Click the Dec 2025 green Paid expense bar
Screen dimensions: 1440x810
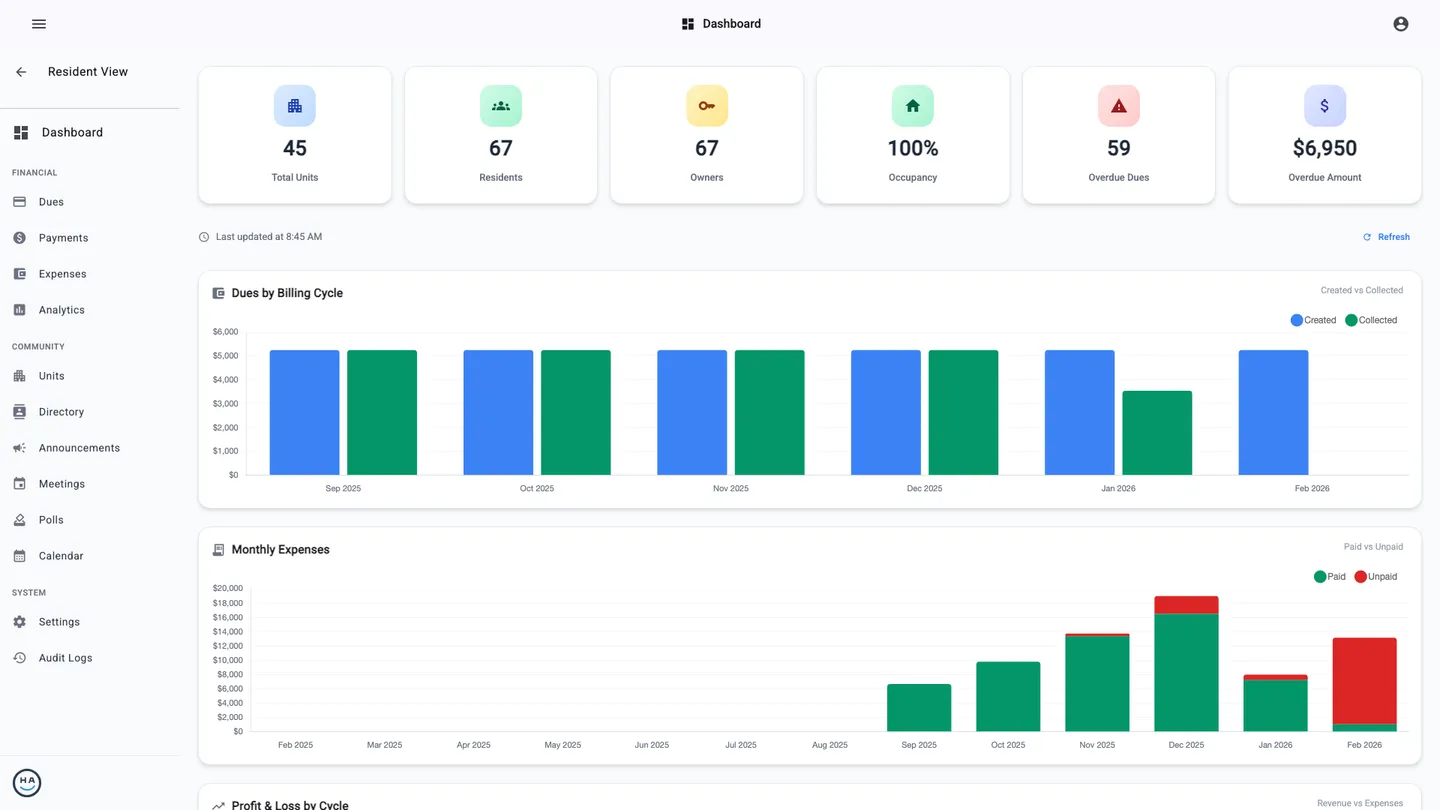pos(1186,673)
